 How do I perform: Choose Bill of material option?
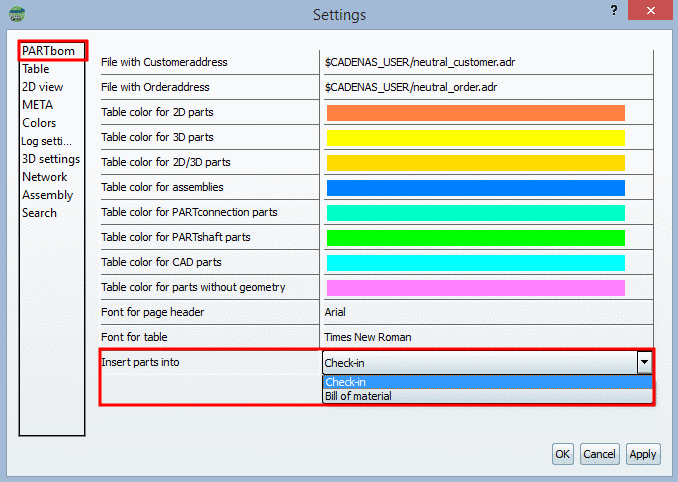[x=487, y=396]
